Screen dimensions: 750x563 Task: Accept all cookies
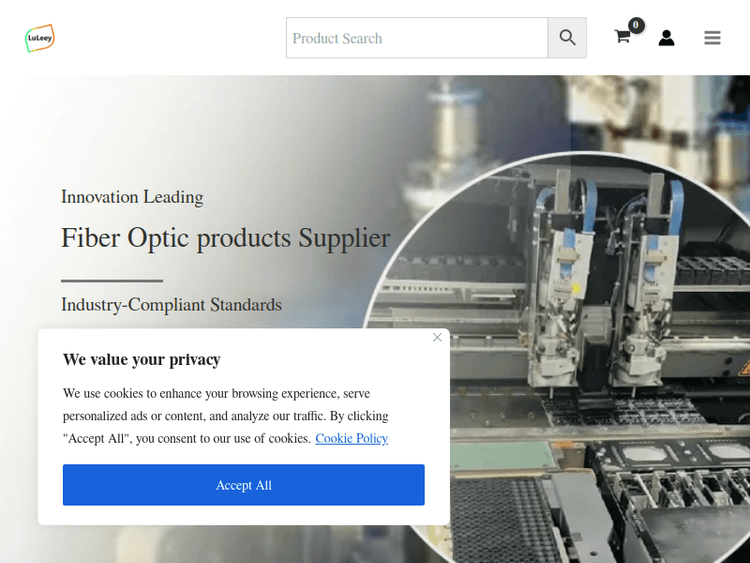point(243,485)
